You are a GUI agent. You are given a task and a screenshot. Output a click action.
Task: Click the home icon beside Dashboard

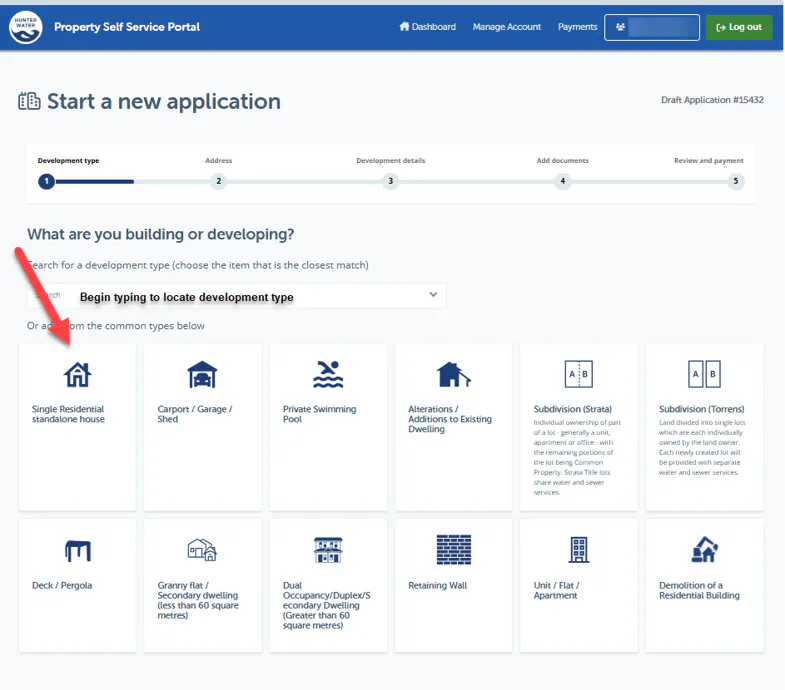[404, 27]
